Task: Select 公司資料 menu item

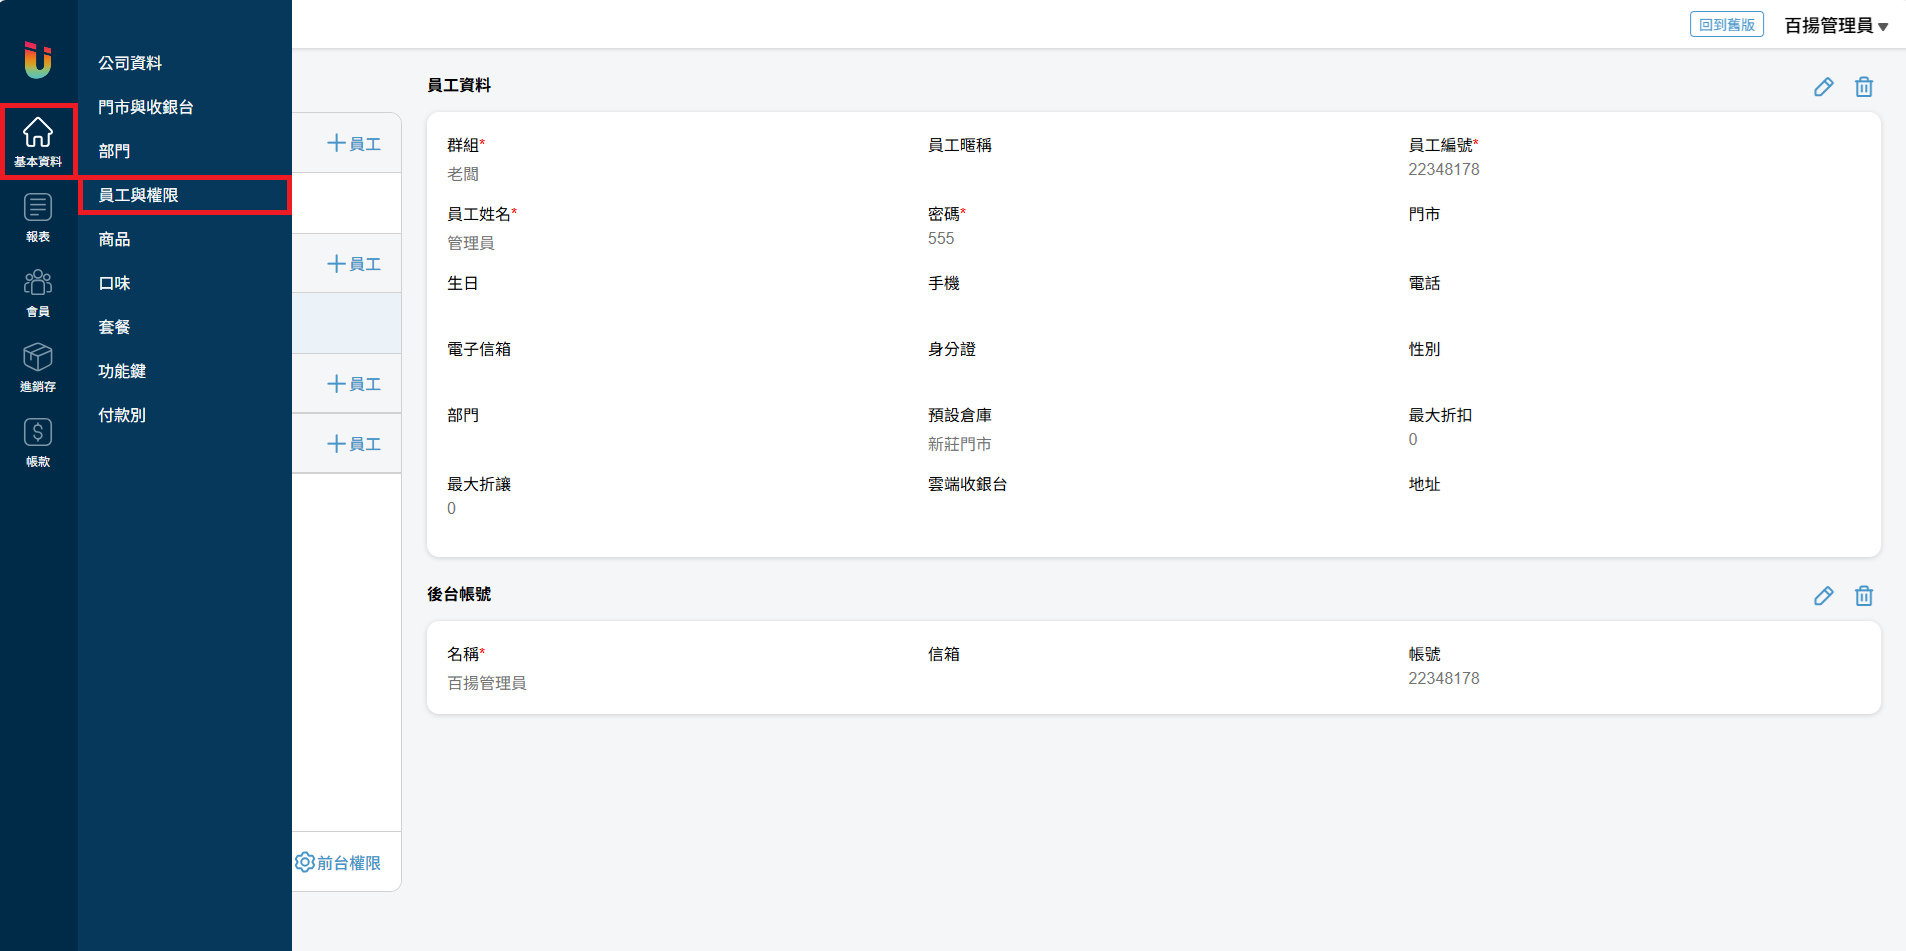Action: click(130, 63)
